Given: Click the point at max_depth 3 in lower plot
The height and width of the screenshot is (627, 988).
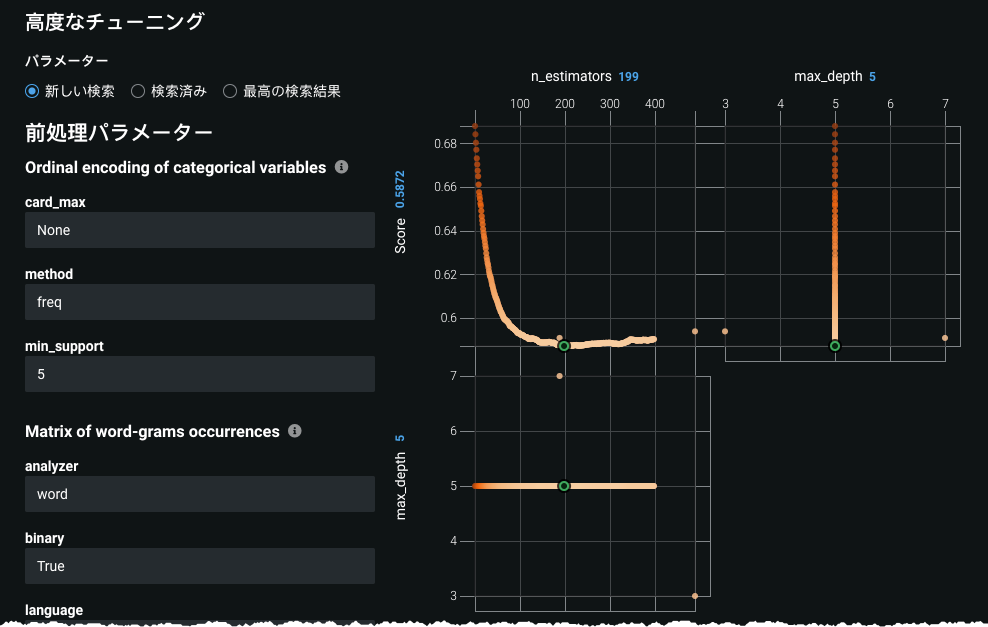Looking at the screenshot, I should coord(695,596).
